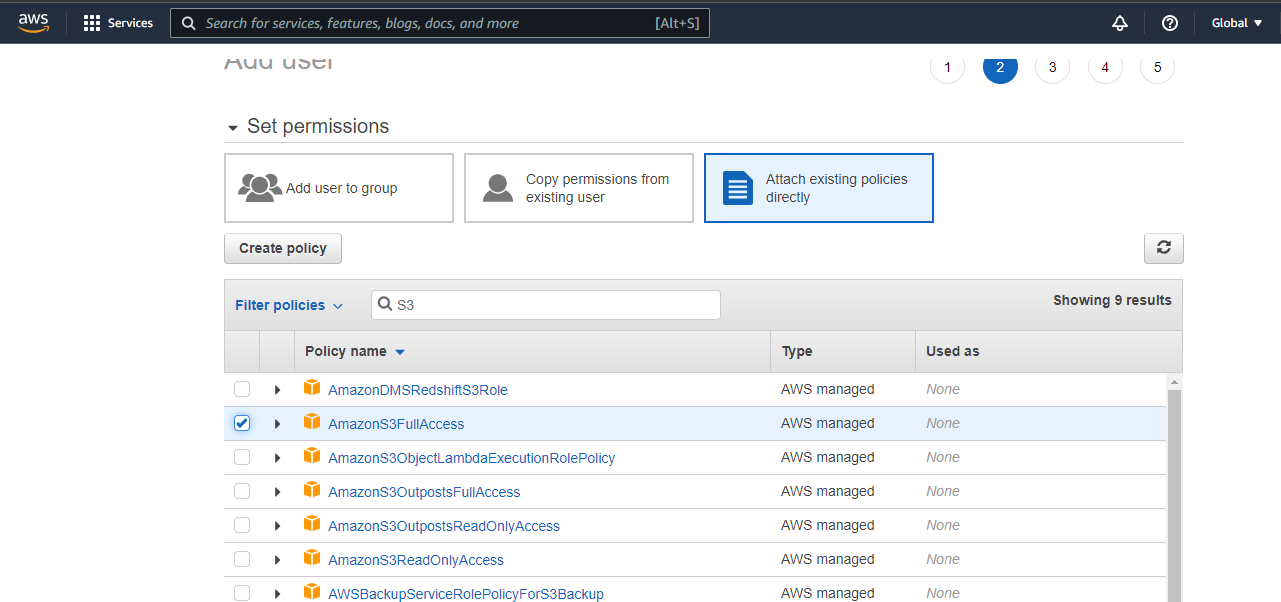Click the AmazonS3FullAccess policy box icon

point(312,423)
